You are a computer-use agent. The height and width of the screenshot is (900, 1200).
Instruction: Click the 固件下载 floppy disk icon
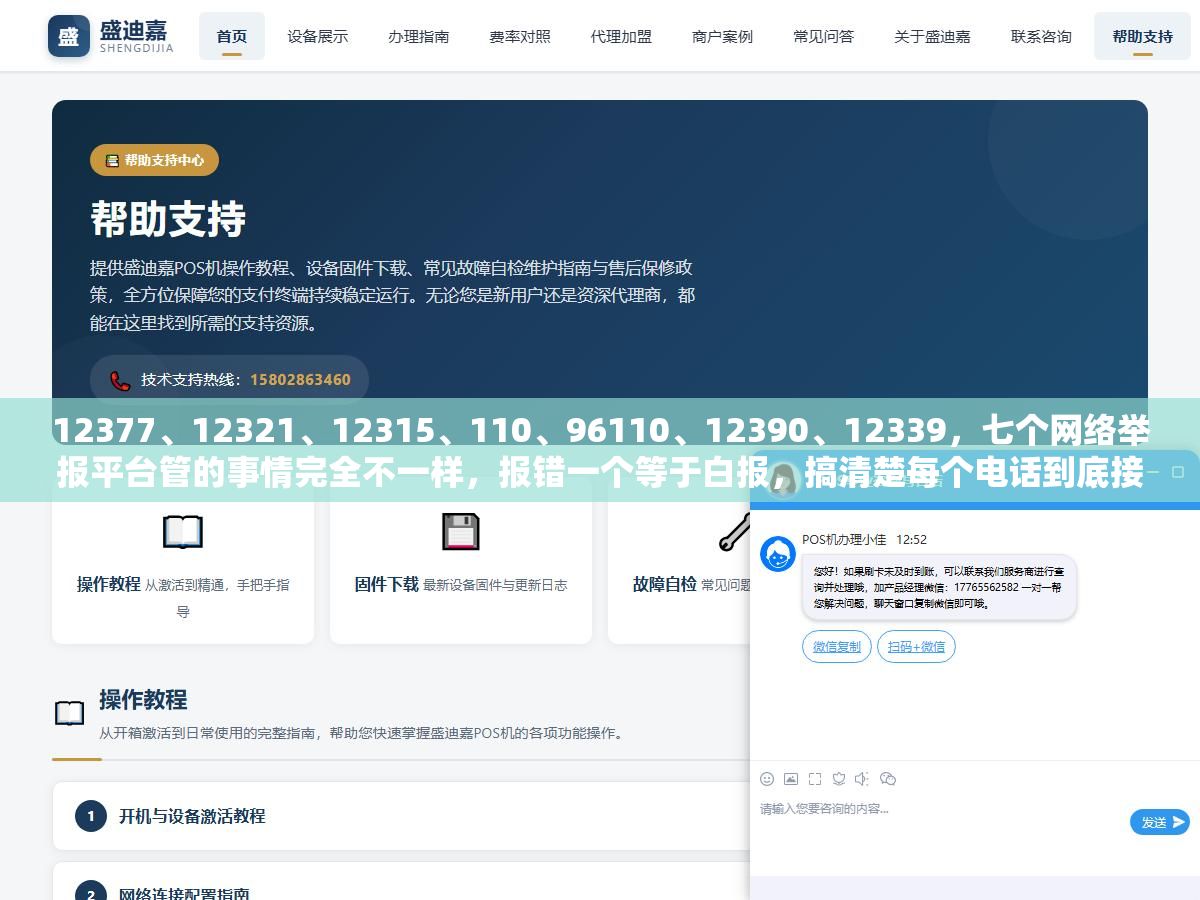[461, 532]
